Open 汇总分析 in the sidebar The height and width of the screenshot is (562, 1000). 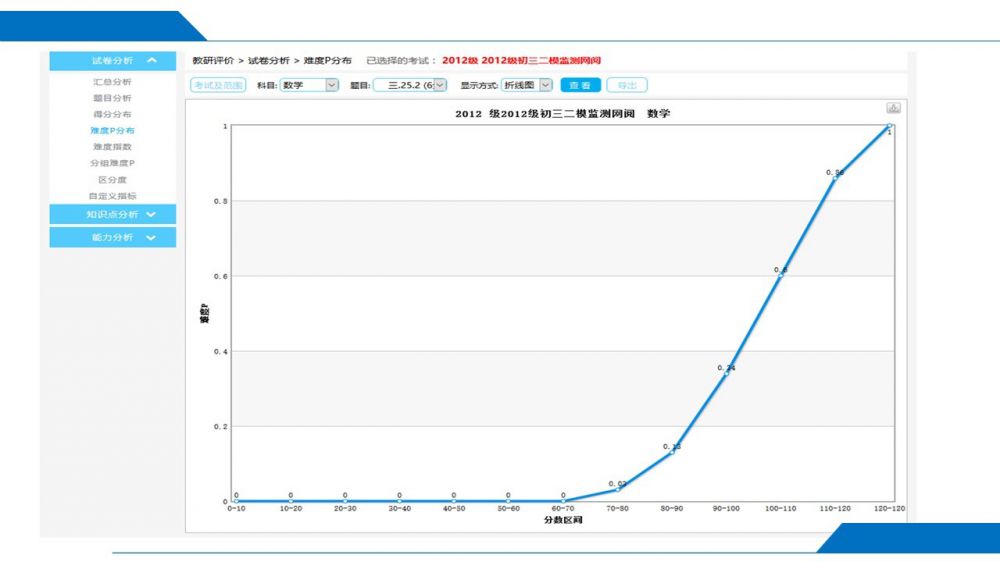pyautogui.click(x=112, y=82)
